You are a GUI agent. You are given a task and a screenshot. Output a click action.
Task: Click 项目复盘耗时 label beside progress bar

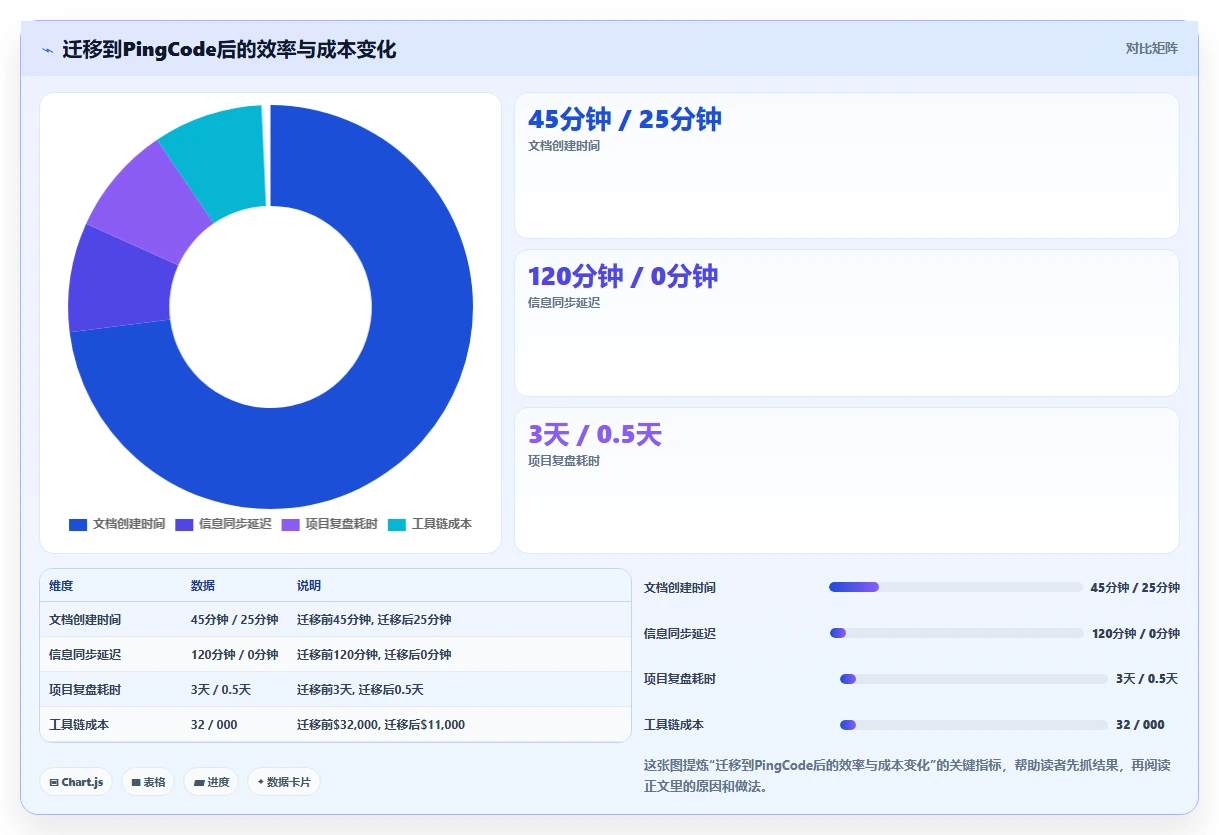tap(680, 679)
